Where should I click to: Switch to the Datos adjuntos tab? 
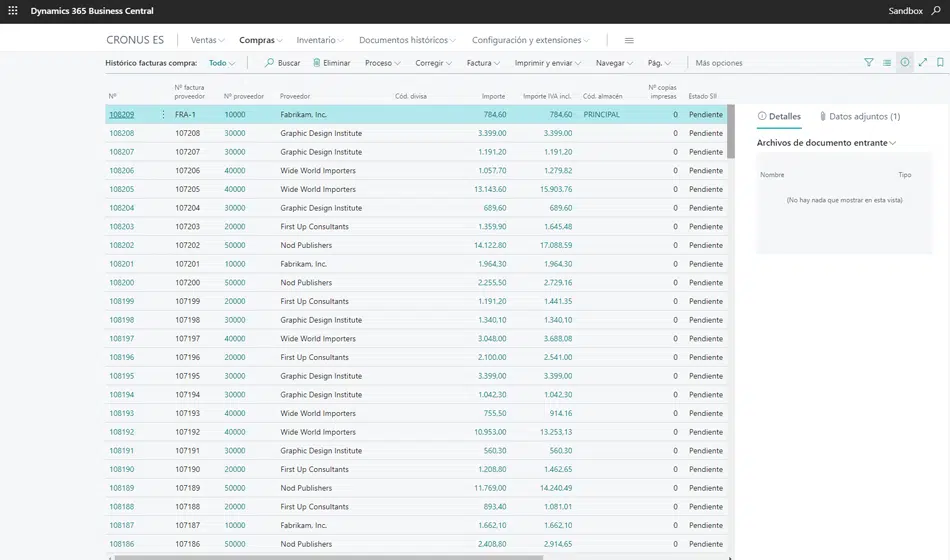(859, 117)
